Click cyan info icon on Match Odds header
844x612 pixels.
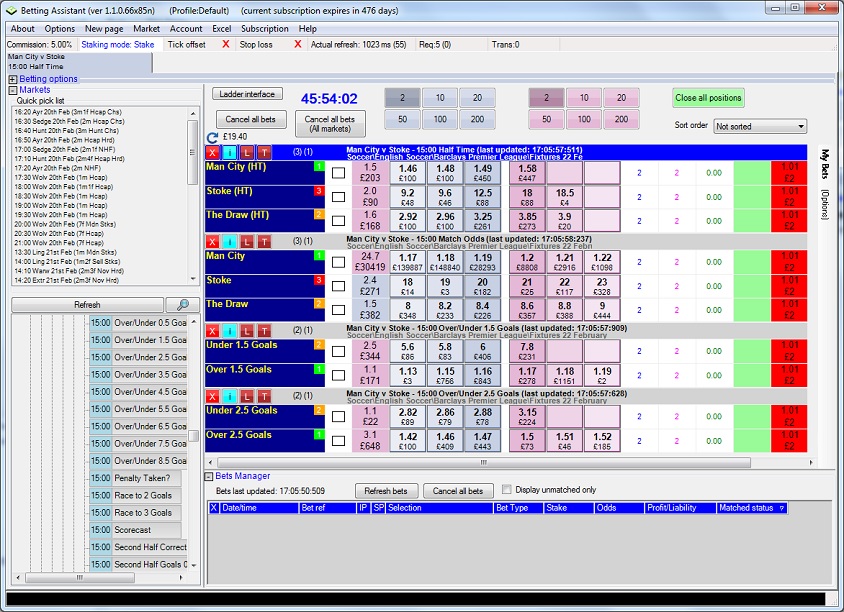click(x=229, y=242)
